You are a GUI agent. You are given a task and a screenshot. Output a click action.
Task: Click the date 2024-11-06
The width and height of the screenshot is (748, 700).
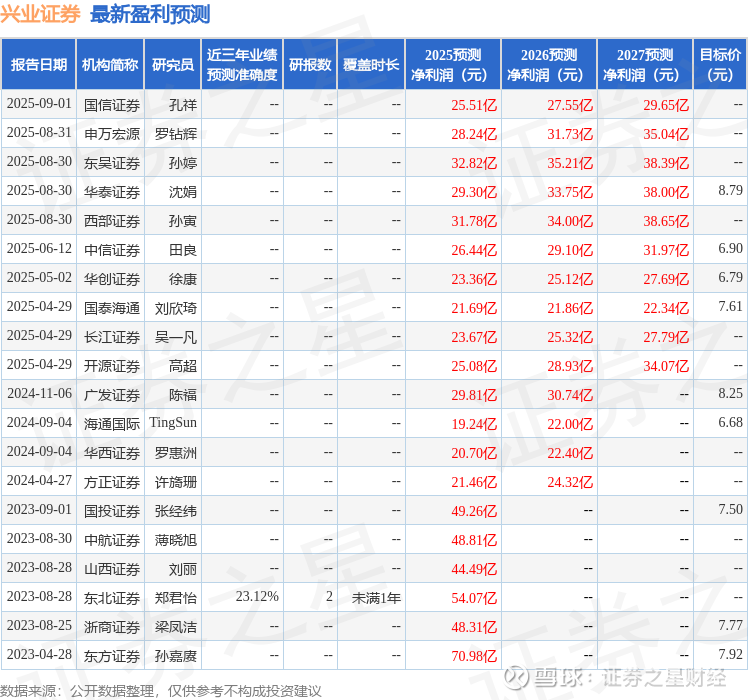(x=39, y=394)
